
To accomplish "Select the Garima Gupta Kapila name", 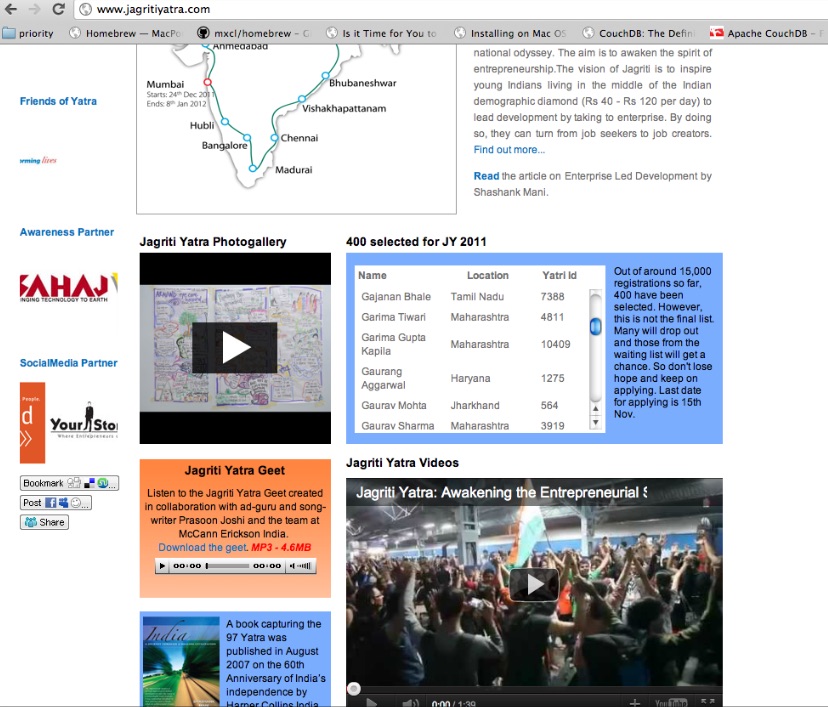I will coord(393,344).
